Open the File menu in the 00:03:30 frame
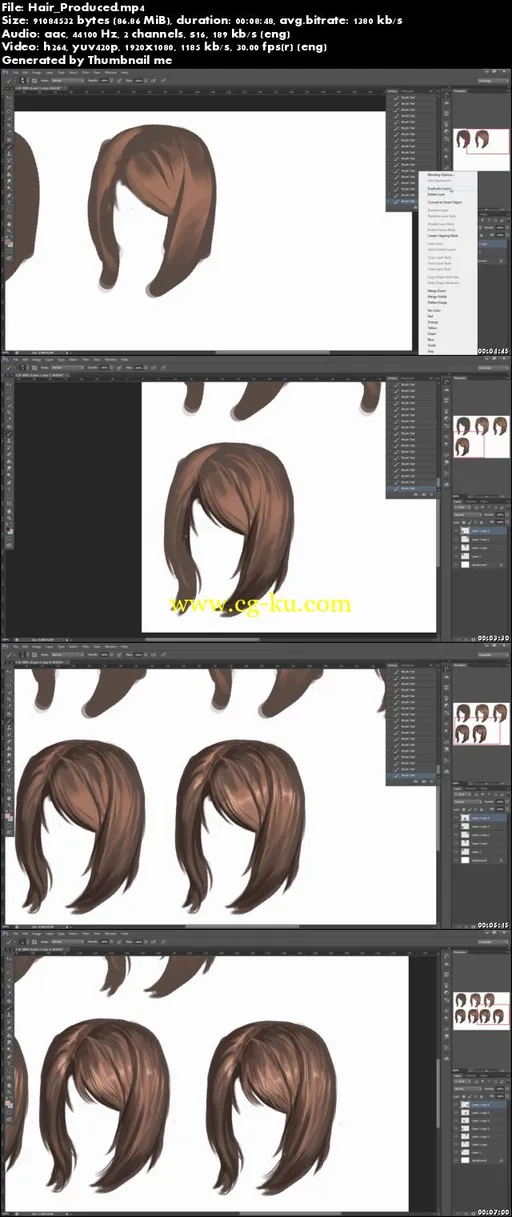The image size is (512, 1217). tap(15, 359)
